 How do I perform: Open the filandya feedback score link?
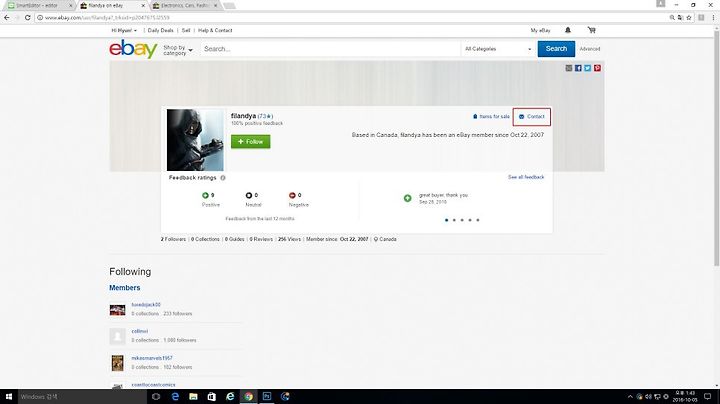point(265,116)
